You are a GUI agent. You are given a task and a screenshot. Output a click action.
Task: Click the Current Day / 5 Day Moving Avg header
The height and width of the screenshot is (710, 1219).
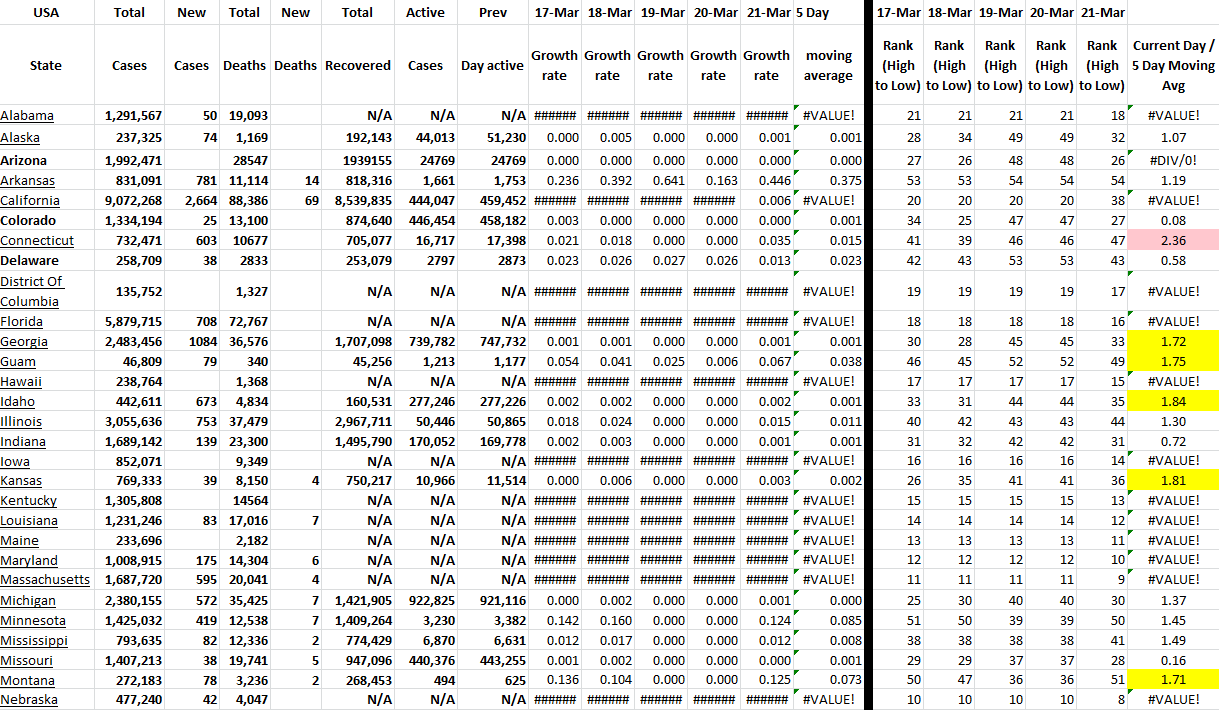(1173, 66)
